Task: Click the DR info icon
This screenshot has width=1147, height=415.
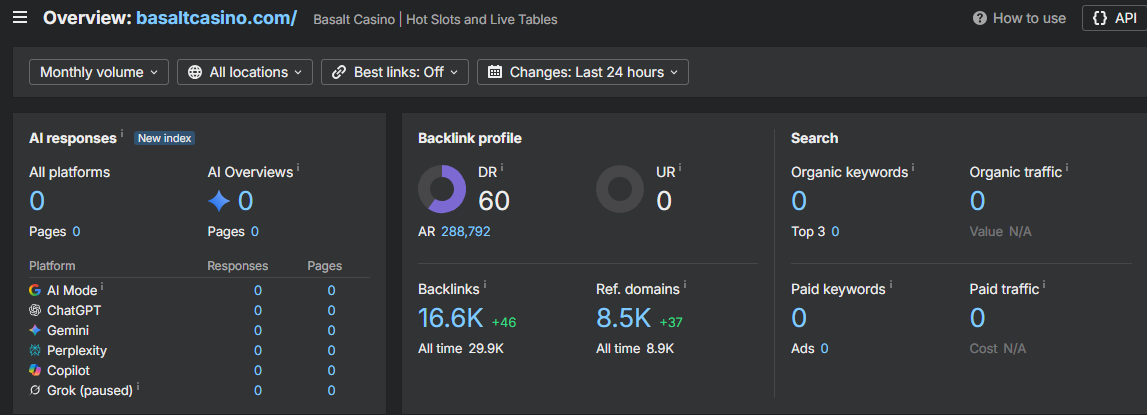Action: (502, 168)
